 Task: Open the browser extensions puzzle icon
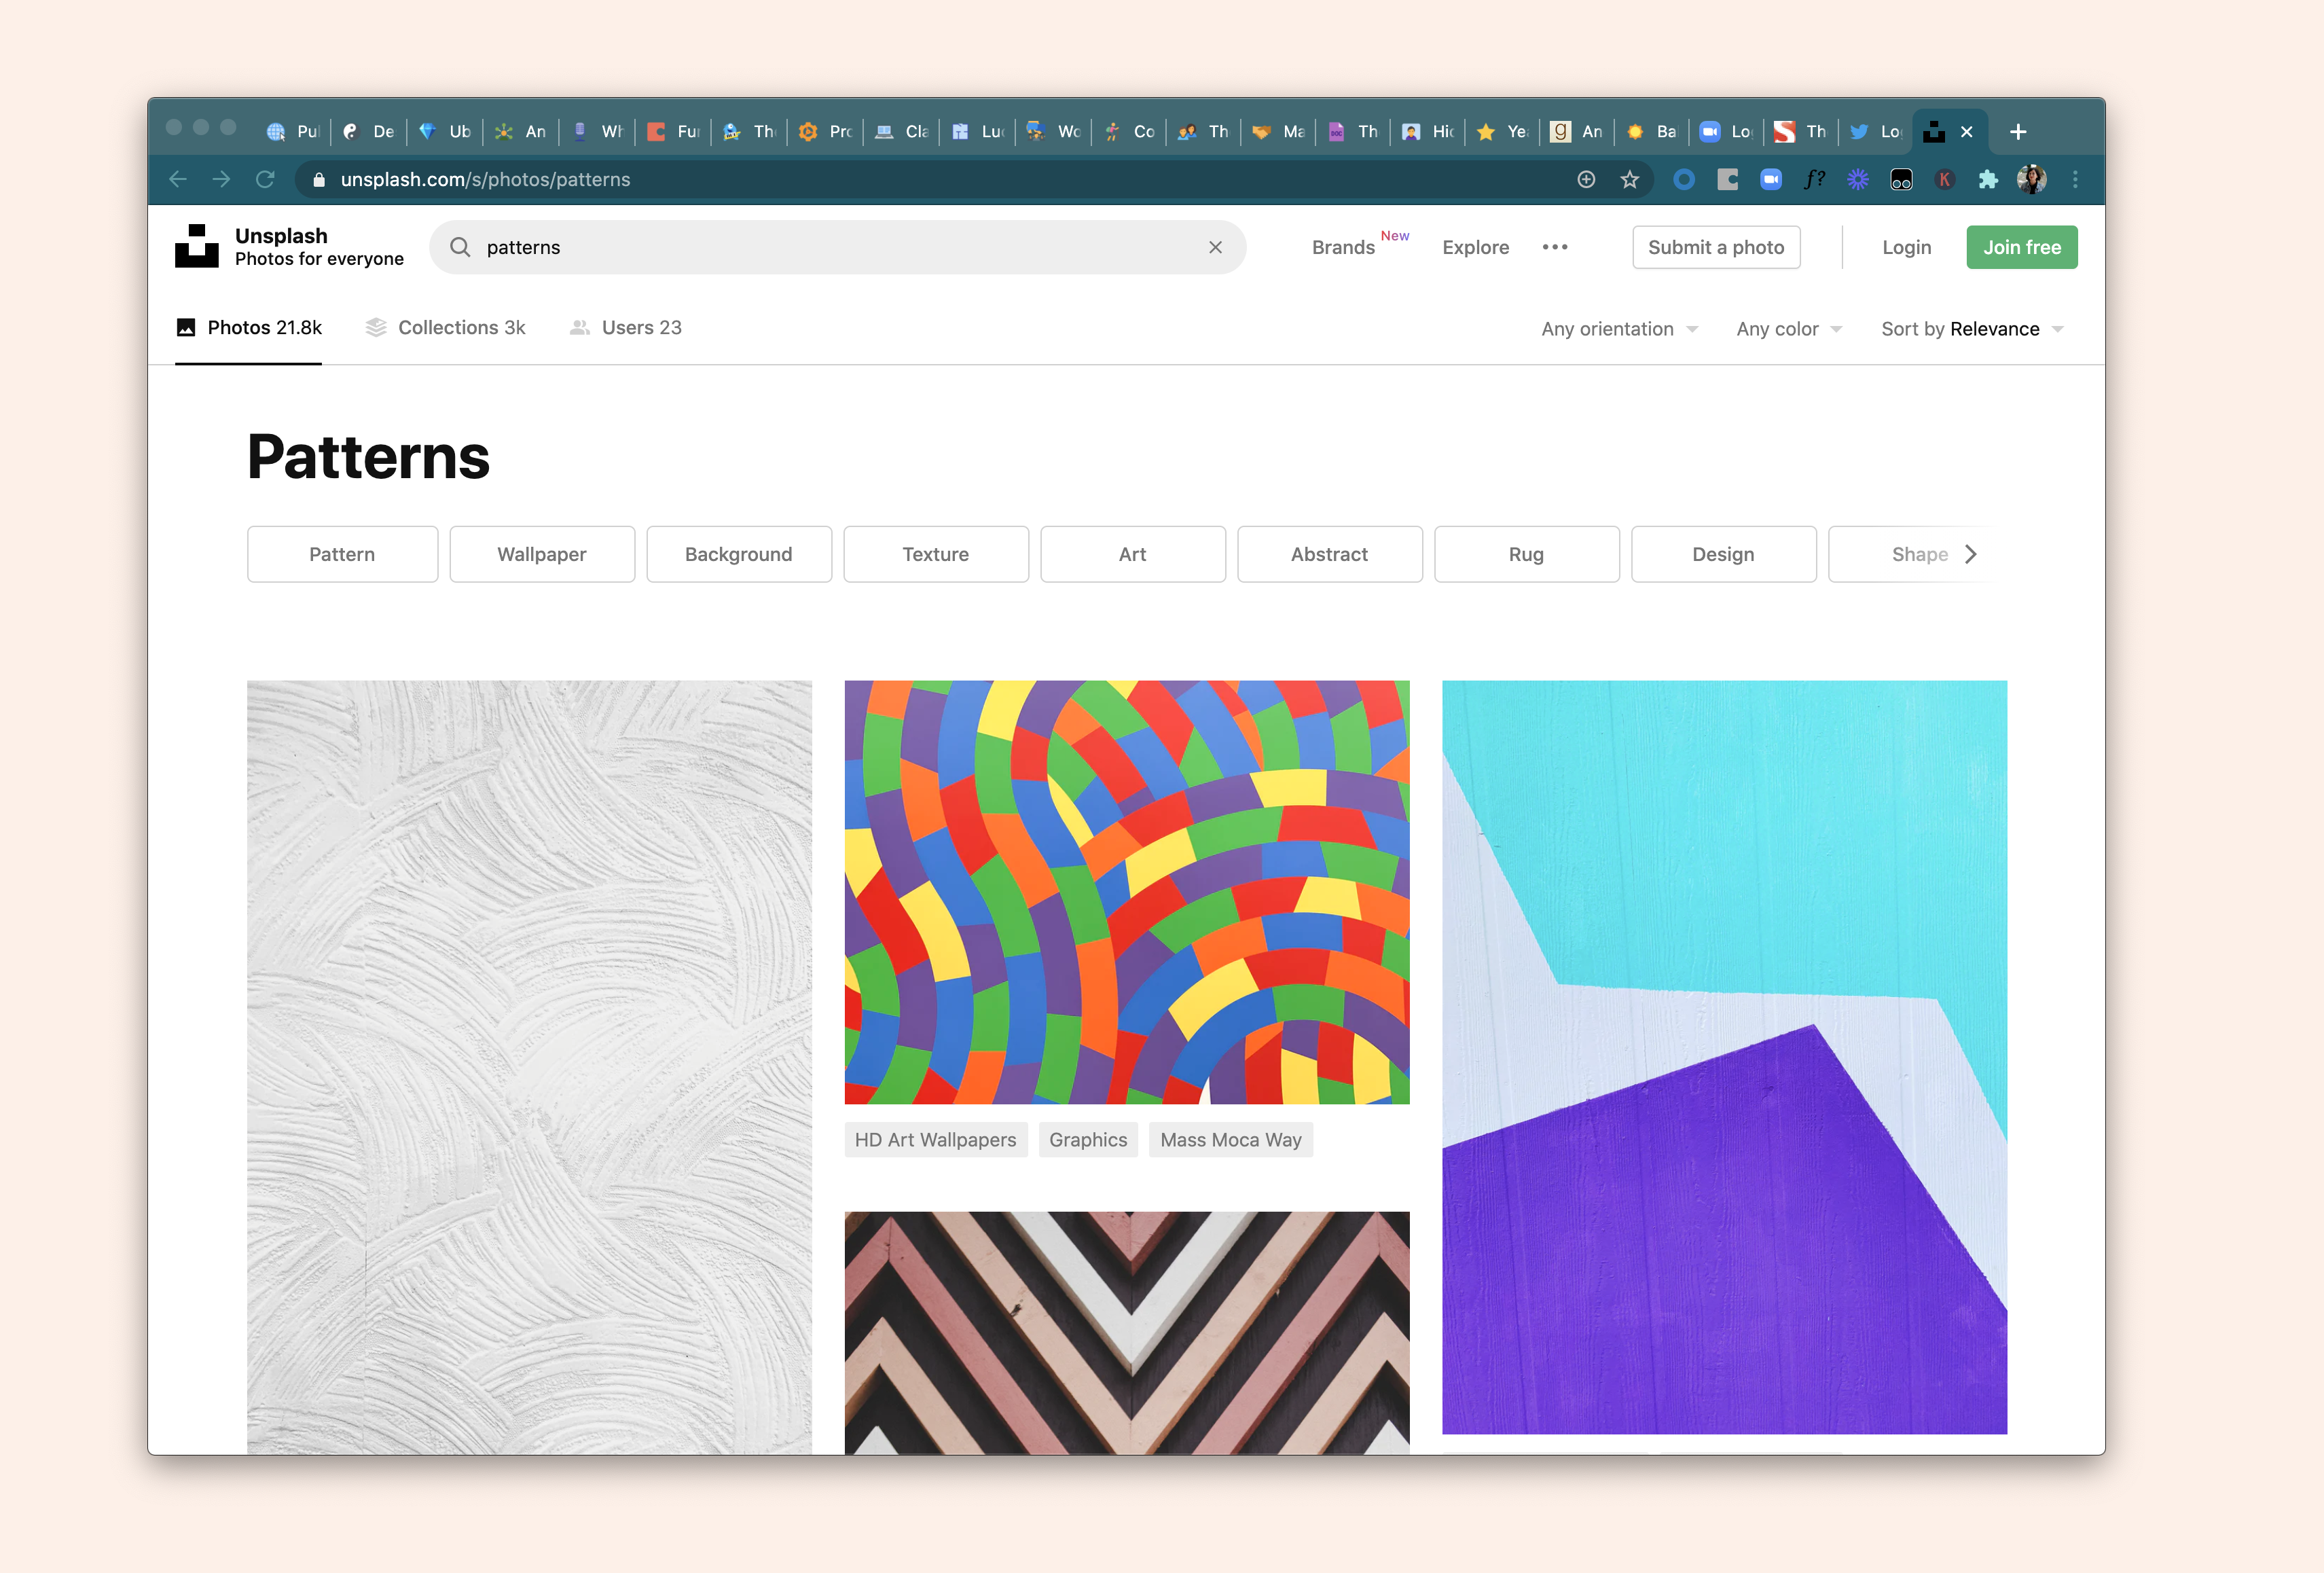[1988, 180]
